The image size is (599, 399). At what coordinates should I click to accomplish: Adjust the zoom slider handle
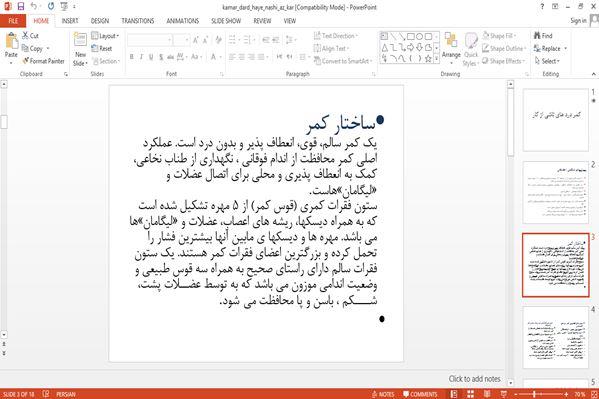point(534,394)
